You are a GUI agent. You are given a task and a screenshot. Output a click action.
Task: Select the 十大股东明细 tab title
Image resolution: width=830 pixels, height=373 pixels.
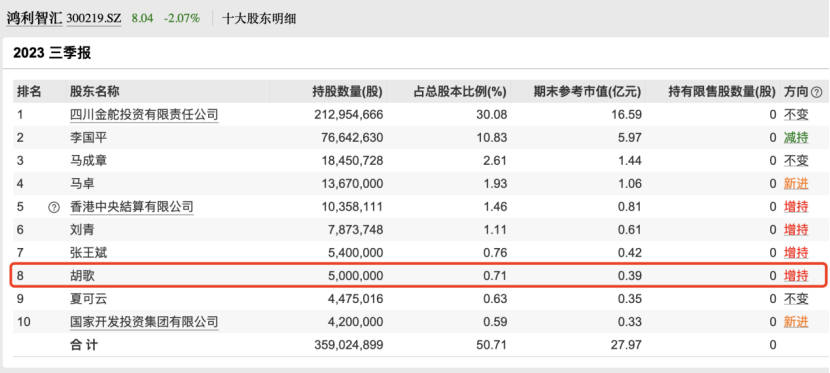point(259,19)
